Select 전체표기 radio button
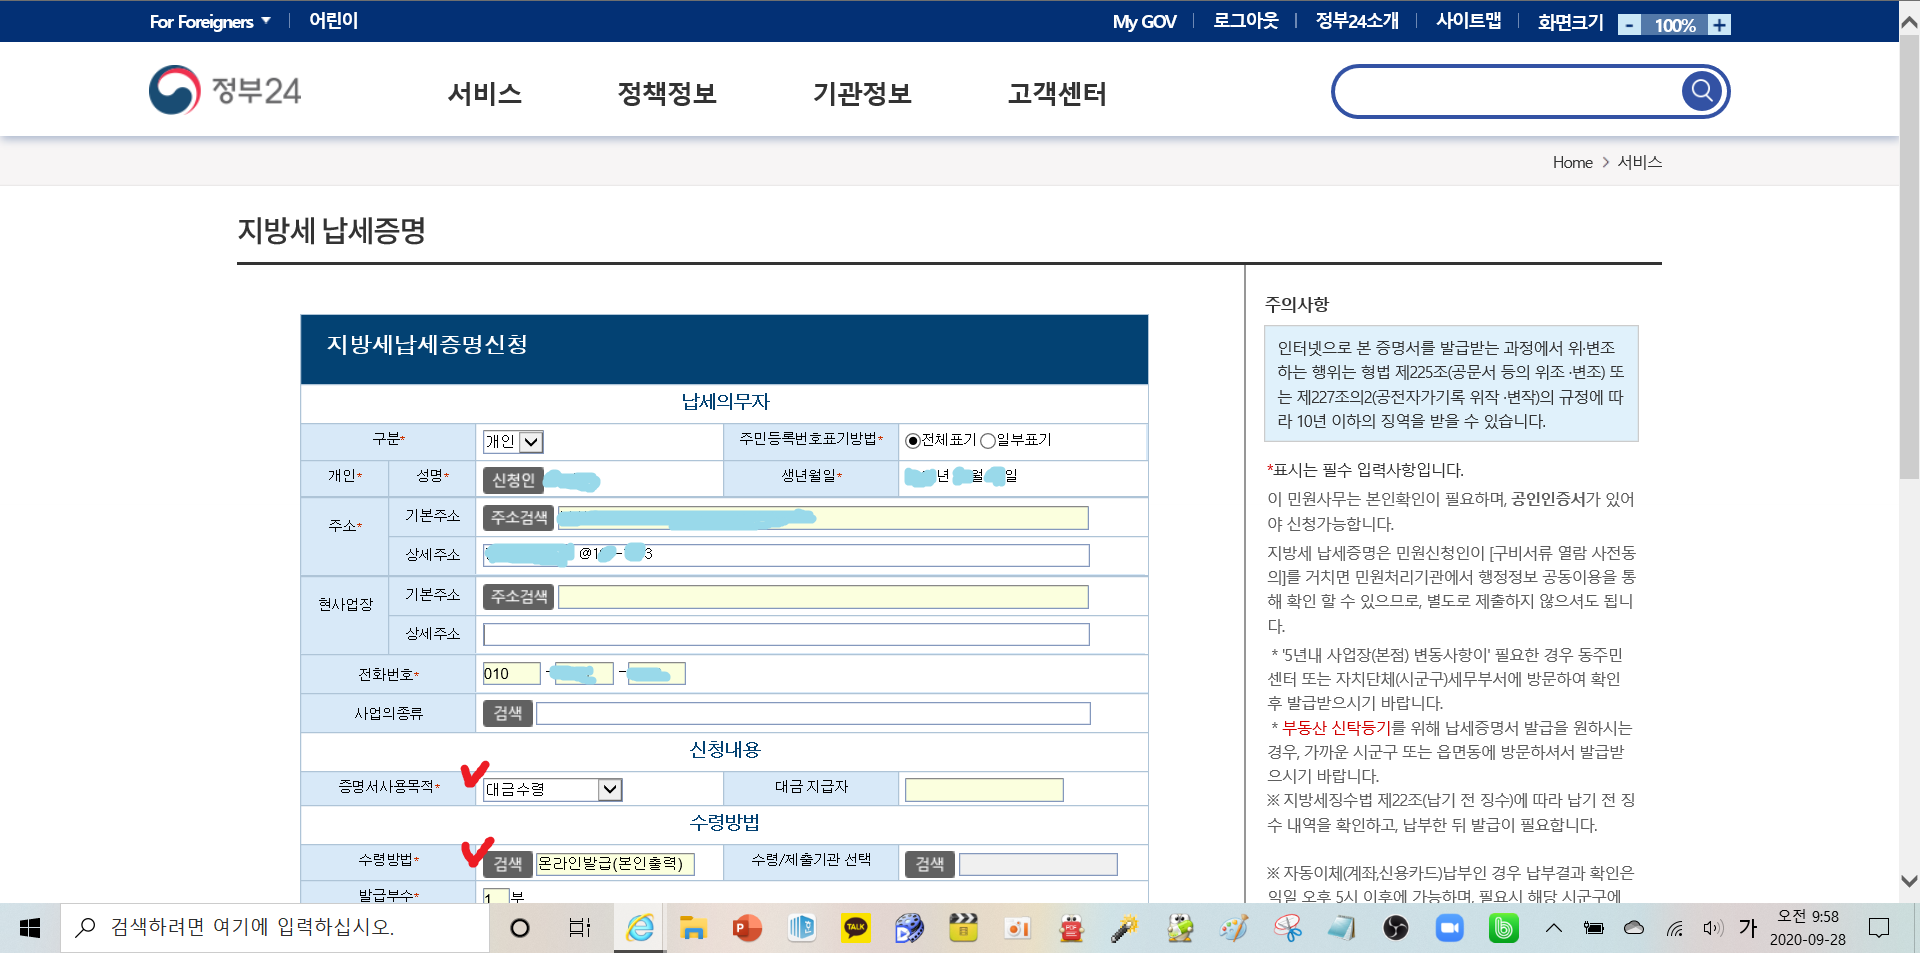Screen dimensions: 1920x953 coord(912,441)
